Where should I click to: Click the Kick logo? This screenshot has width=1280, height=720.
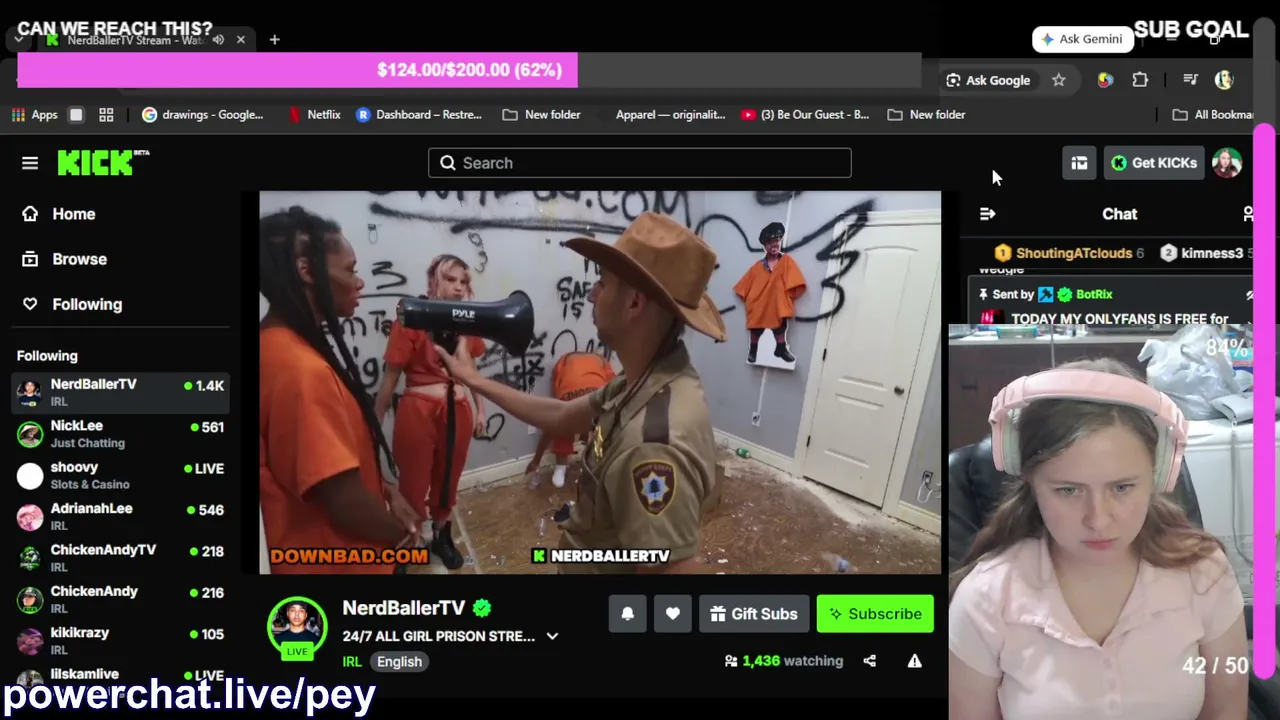pos(103,162)
